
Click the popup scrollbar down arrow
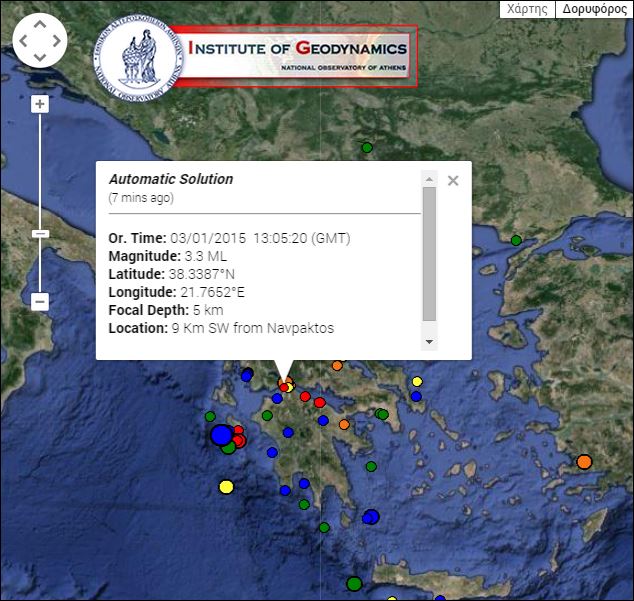(x=429, y=342)
